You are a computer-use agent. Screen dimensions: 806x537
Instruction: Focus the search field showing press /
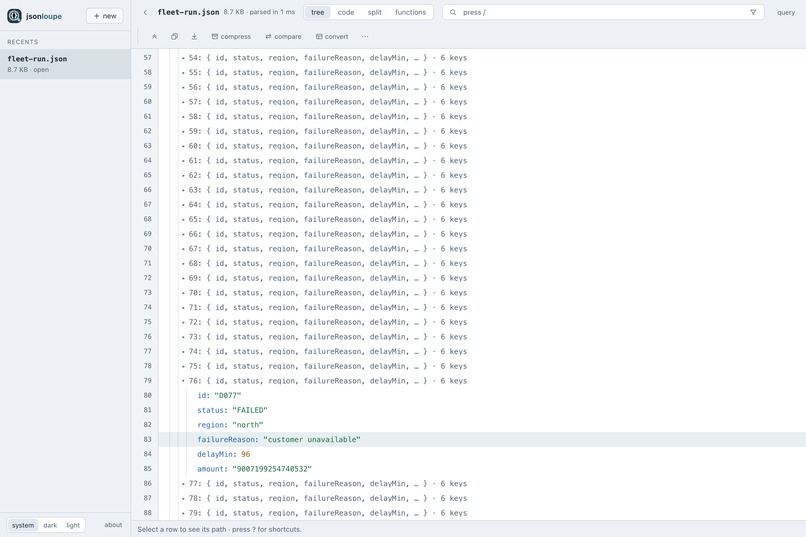tap(603, 12)
